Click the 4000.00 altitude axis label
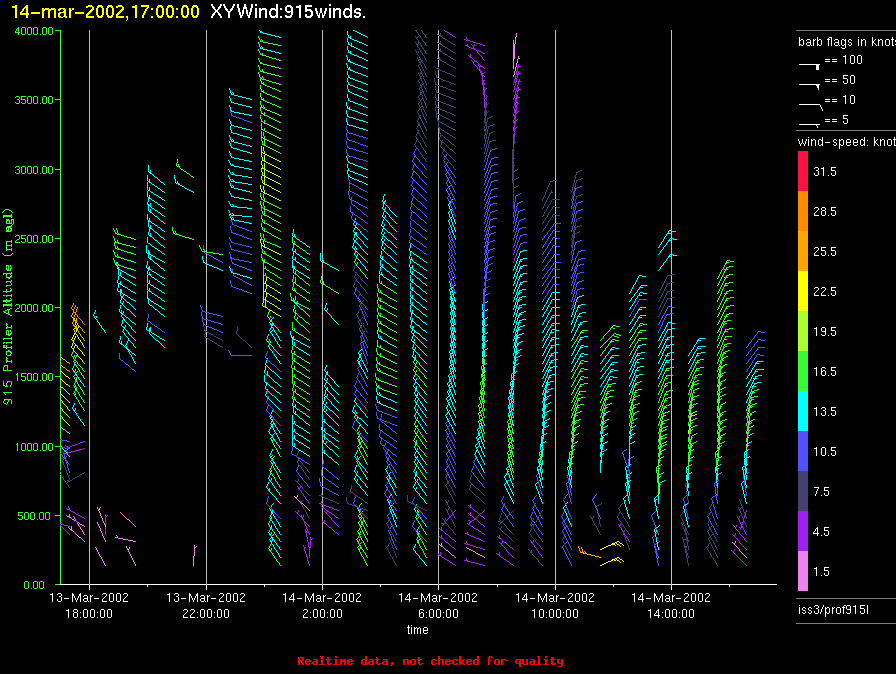The image size is (896, 674). pos(34,31)
